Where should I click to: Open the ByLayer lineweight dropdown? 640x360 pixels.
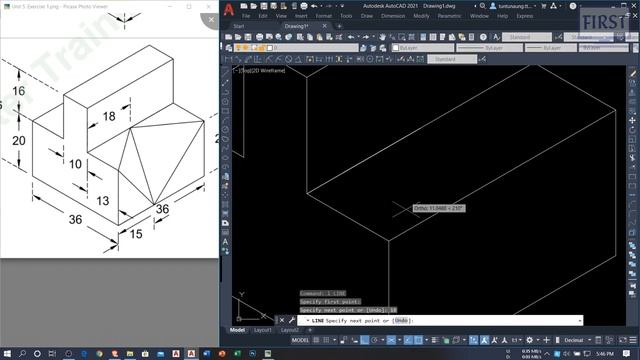[551, 48]
